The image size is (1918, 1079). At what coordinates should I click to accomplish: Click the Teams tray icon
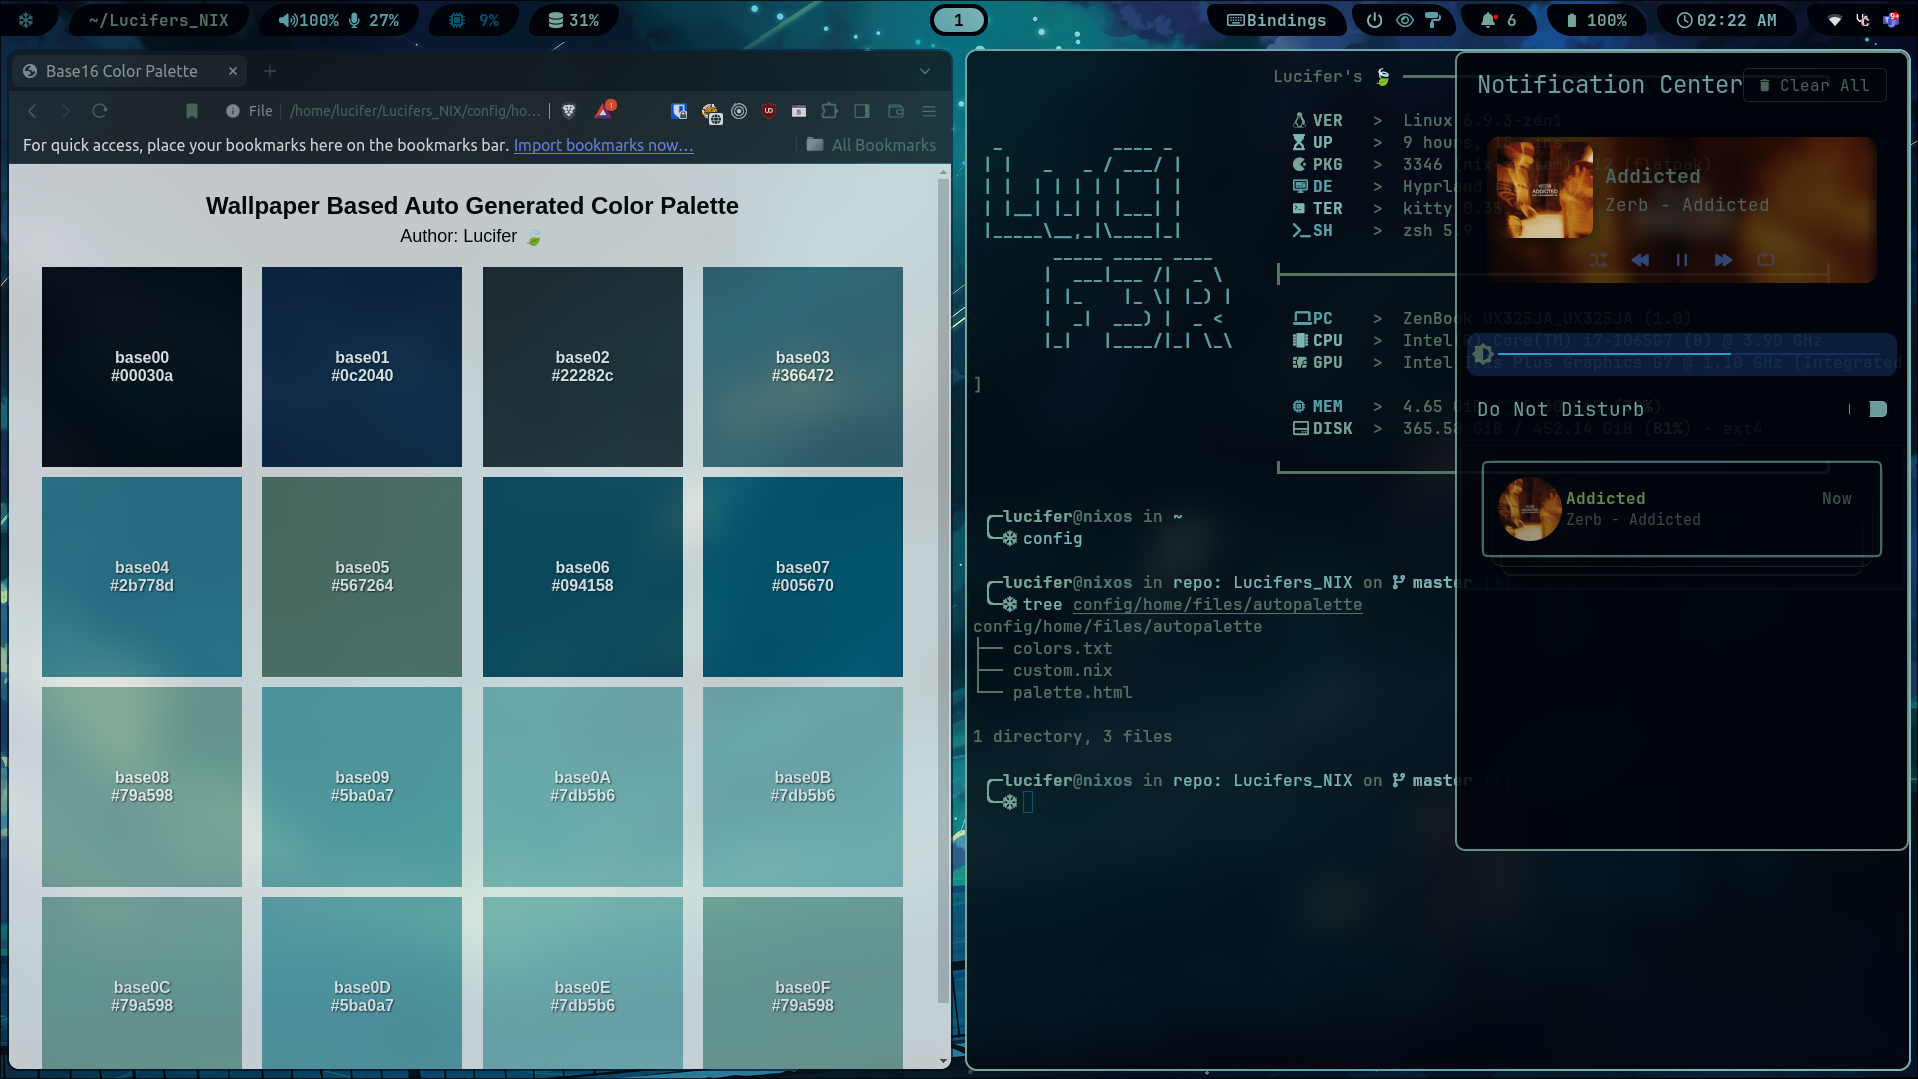coord(1891,20)
